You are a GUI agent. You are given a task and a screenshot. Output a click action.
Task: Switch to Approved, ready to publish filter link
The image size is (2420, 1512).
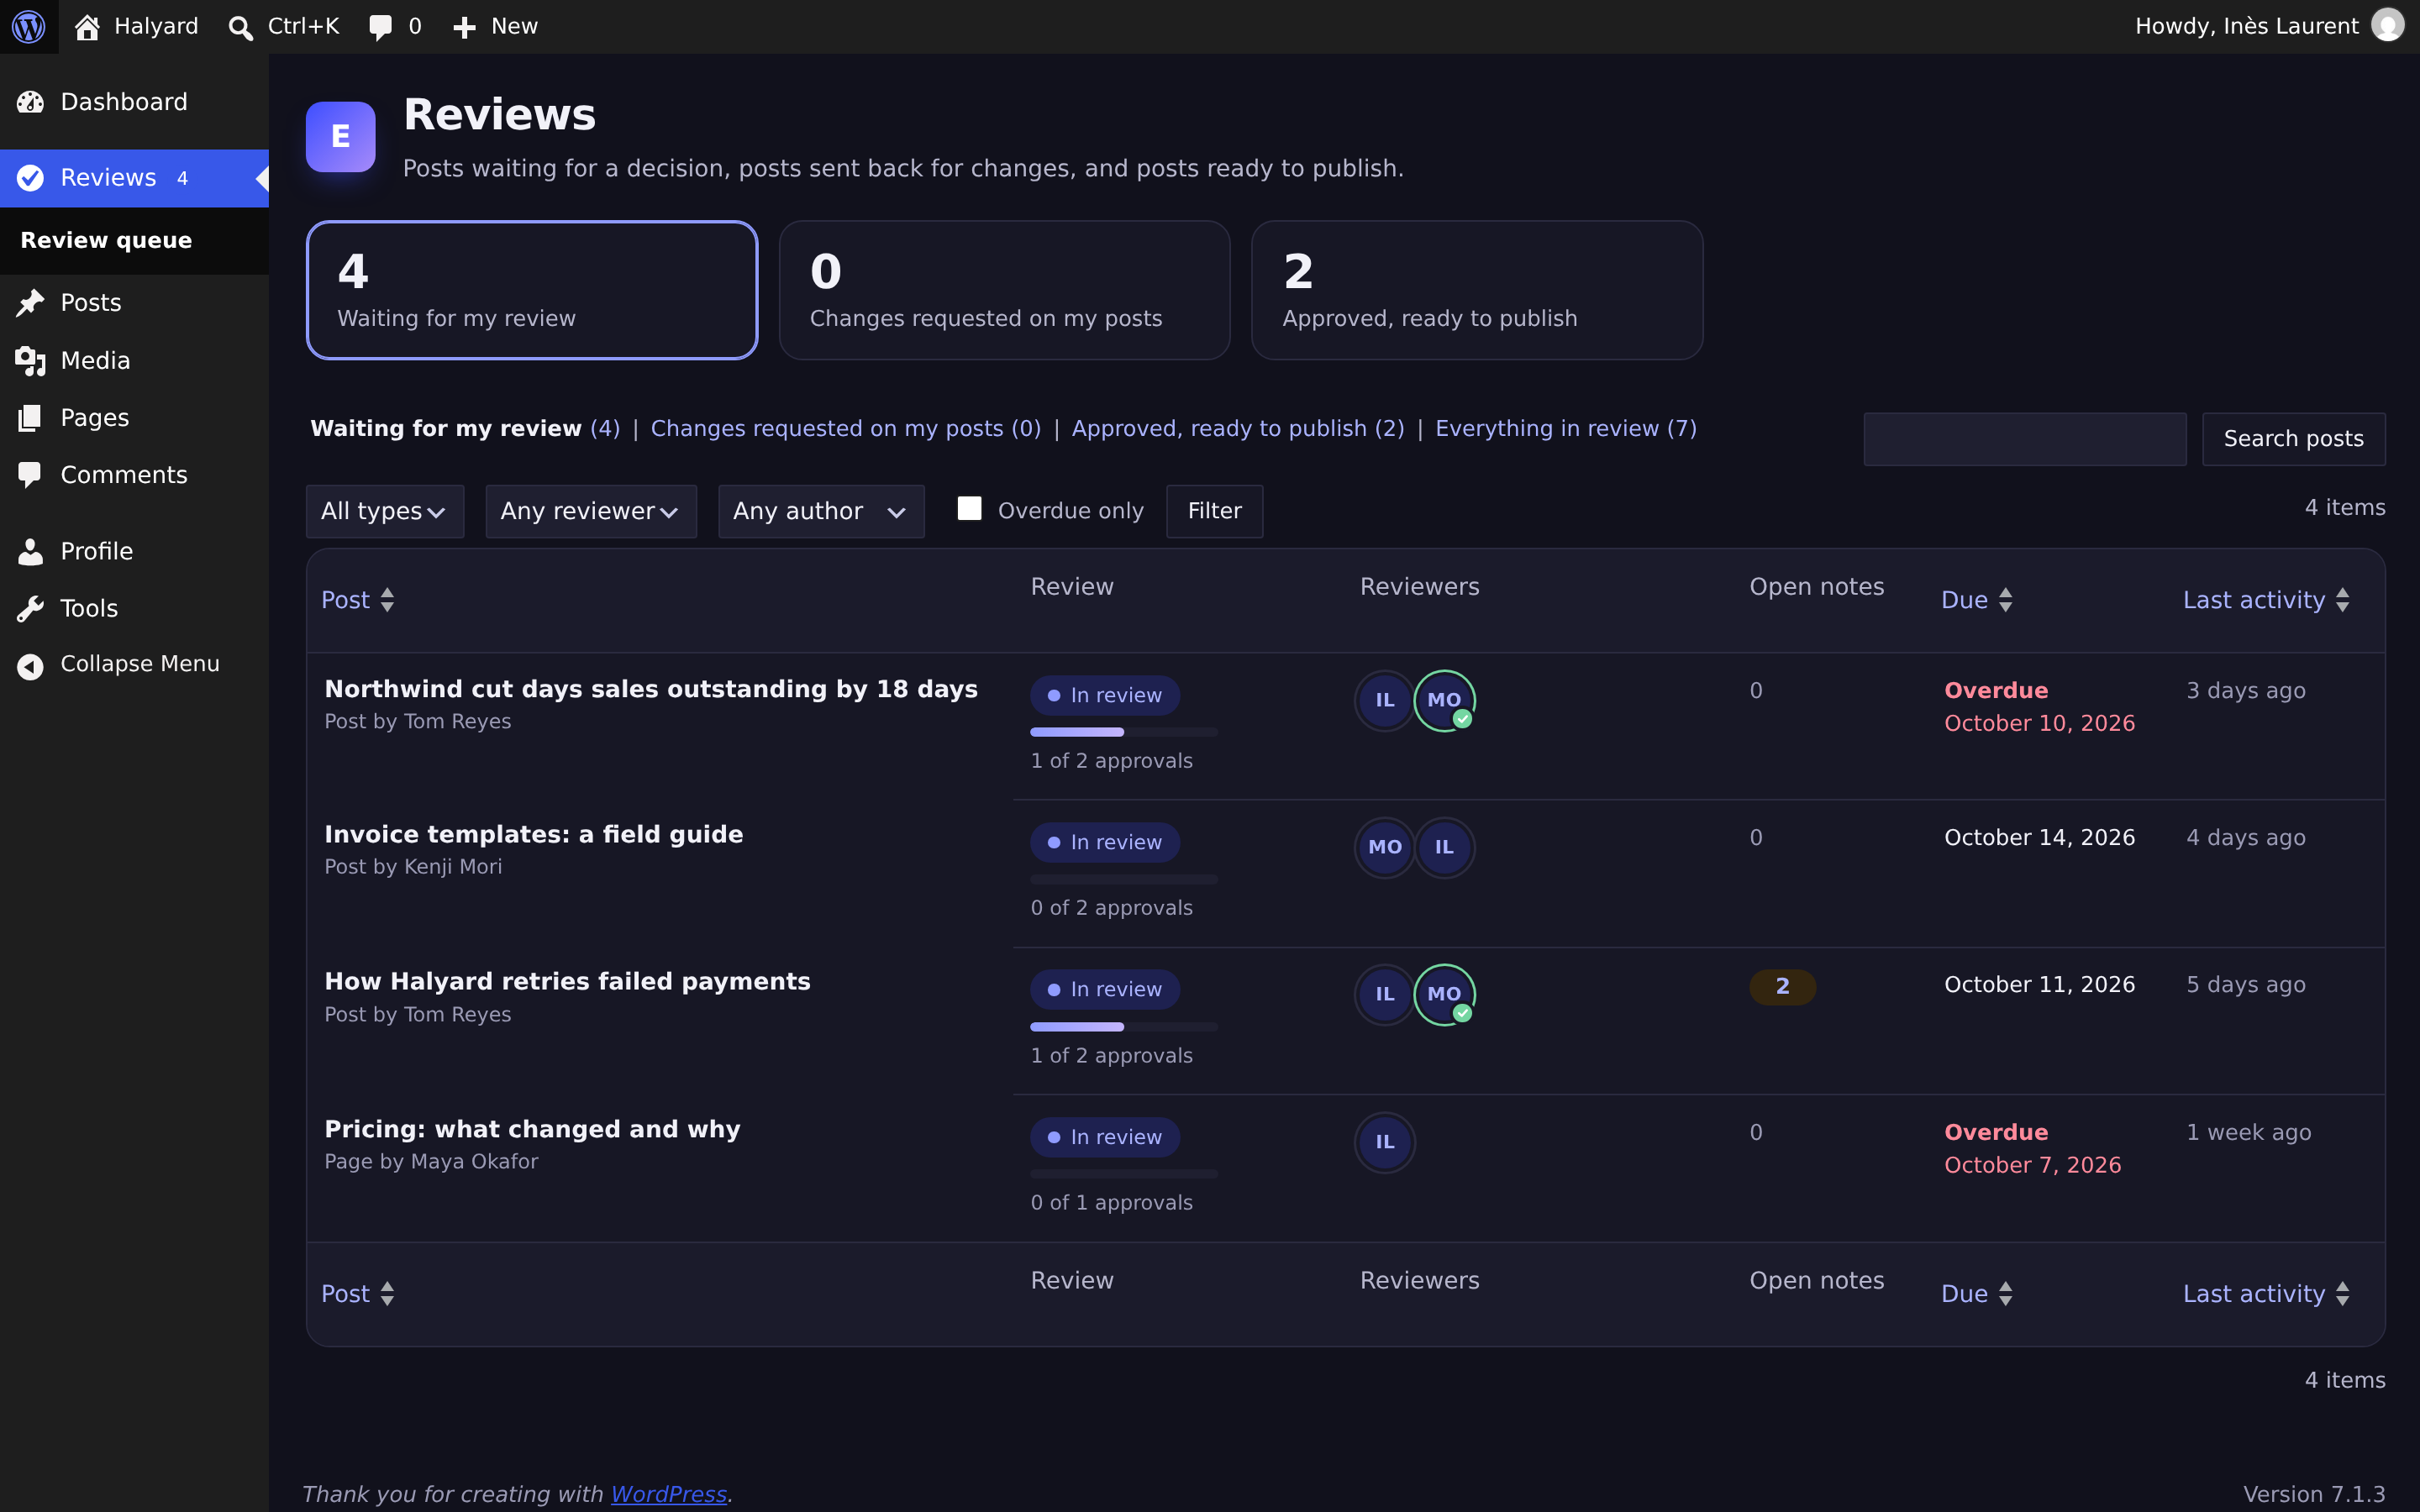tap(1238, 428)
